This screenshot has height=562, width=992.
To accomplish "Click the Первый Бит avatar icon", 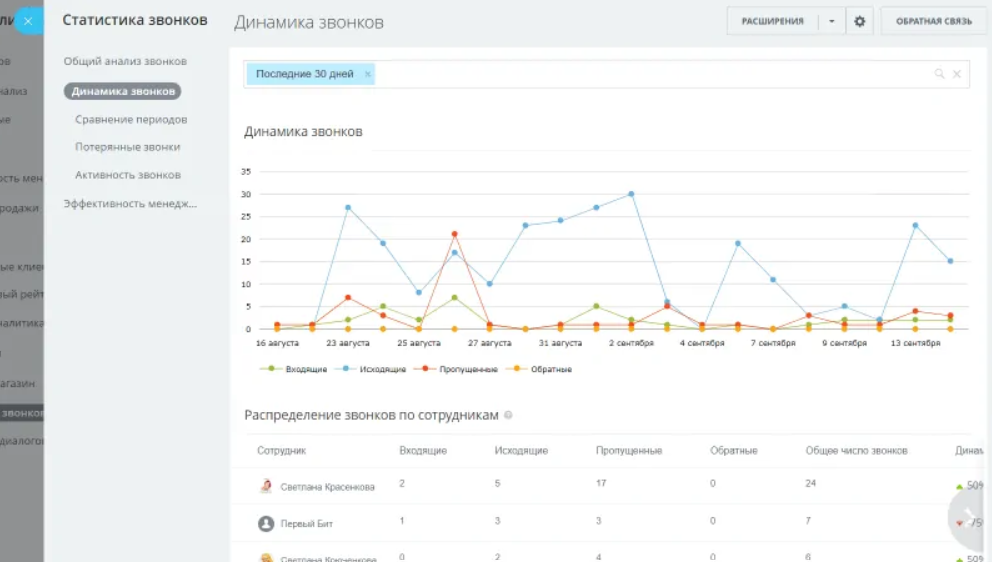I will 266,523.
